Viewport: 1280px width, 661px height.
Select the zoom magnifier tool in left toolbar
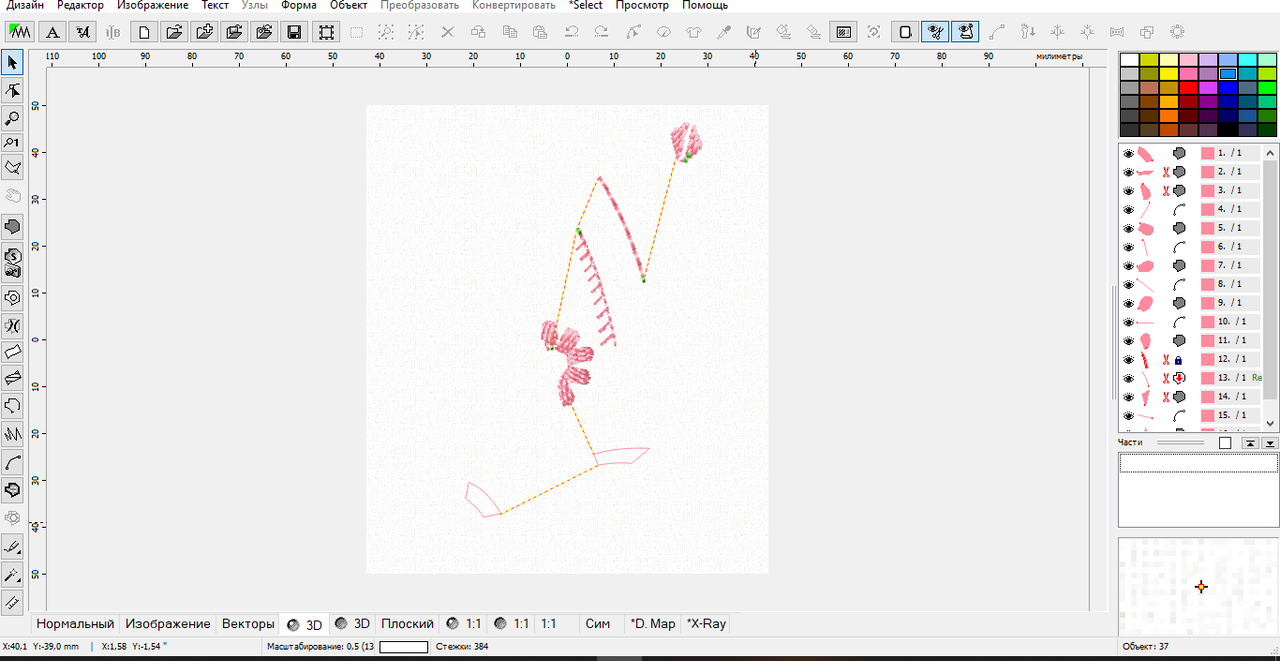[x=13, y=119]
